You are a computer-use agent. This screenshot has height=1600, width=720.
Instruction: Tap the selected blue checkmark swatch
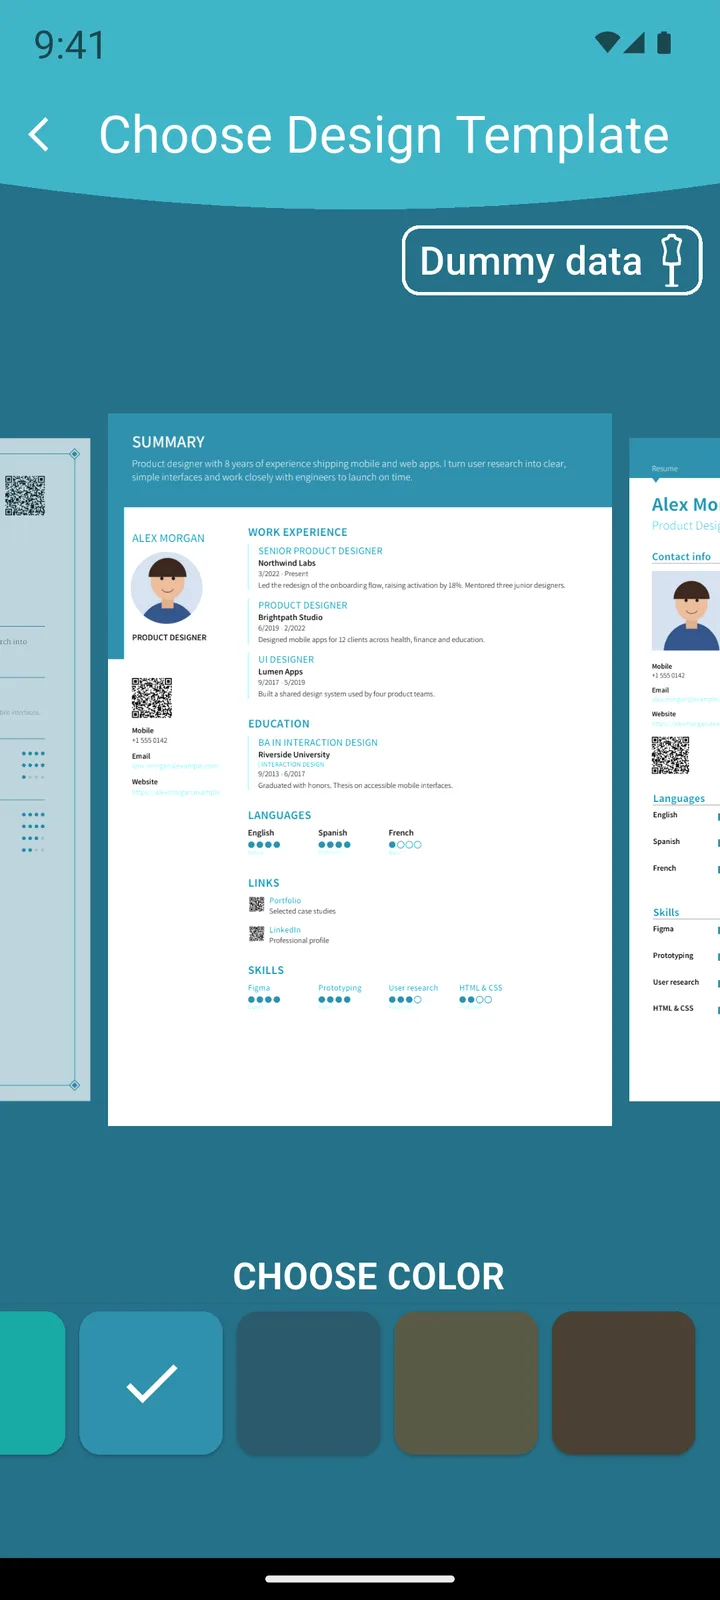pyautogui.click(x=151, y=1383)
